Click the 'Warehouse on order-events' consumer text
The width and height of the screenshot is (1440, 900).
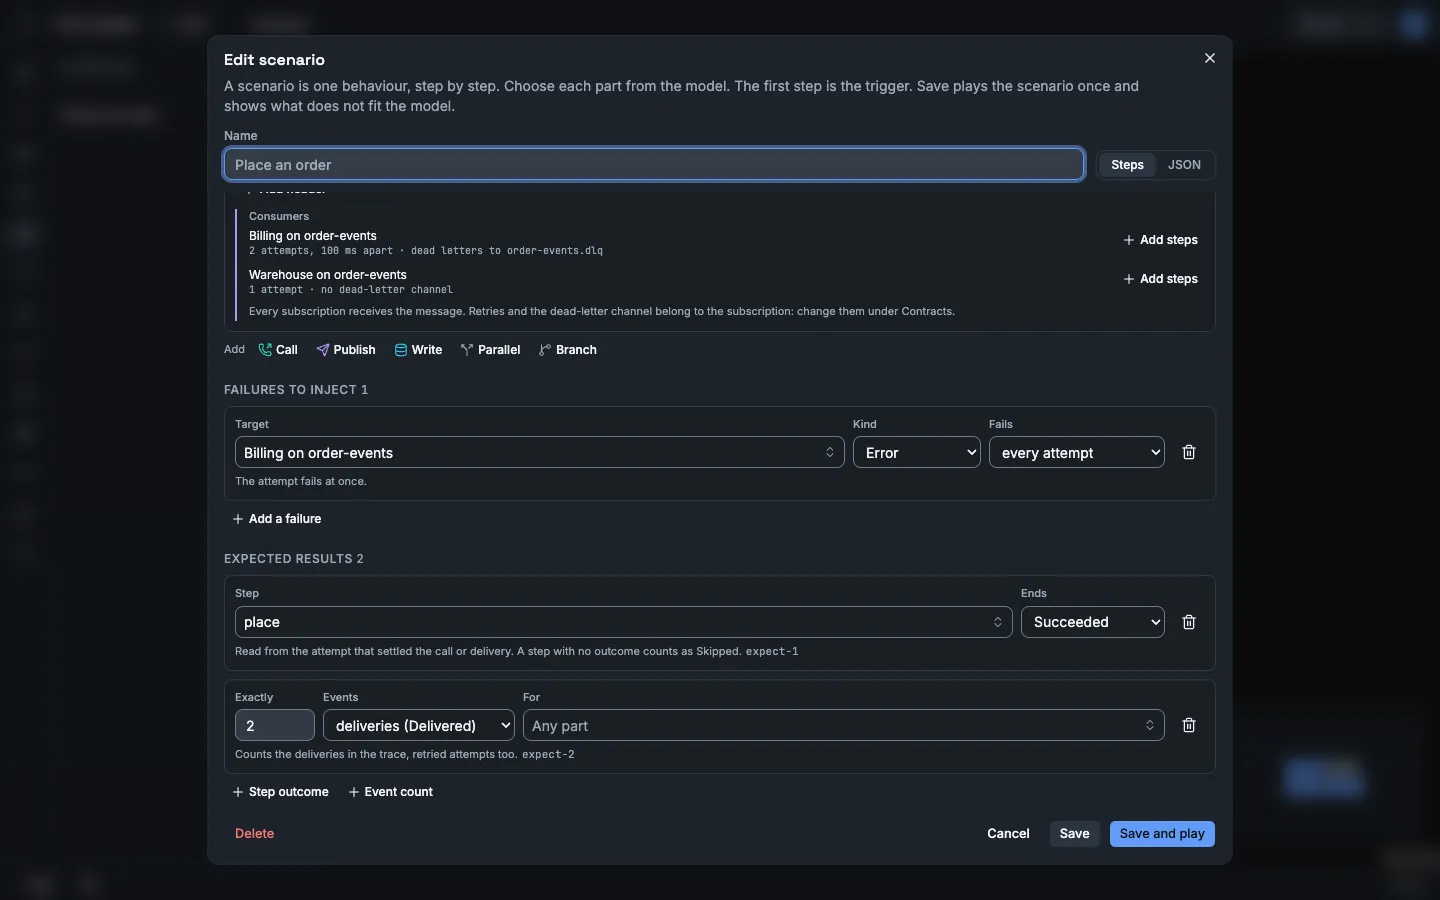point(328,275)
